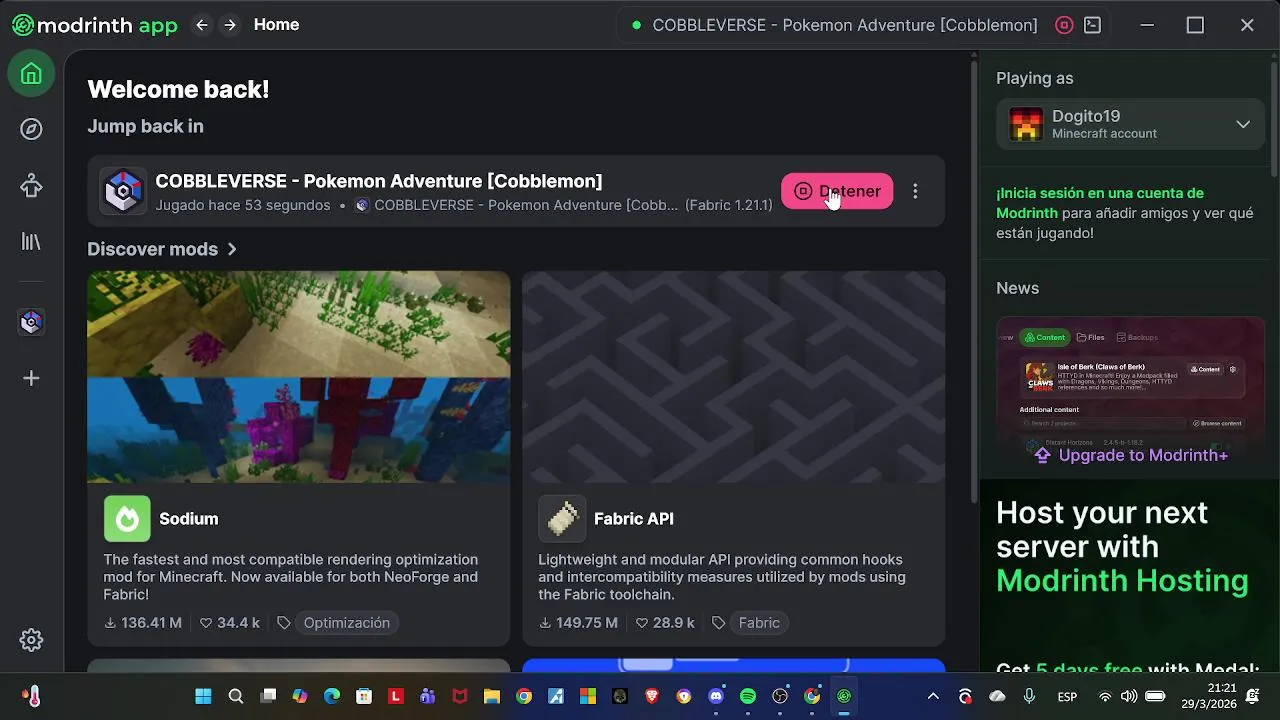1280x720 pixels.
Task: Open logs terminal icon in title bar
Action: [1093, 25]
